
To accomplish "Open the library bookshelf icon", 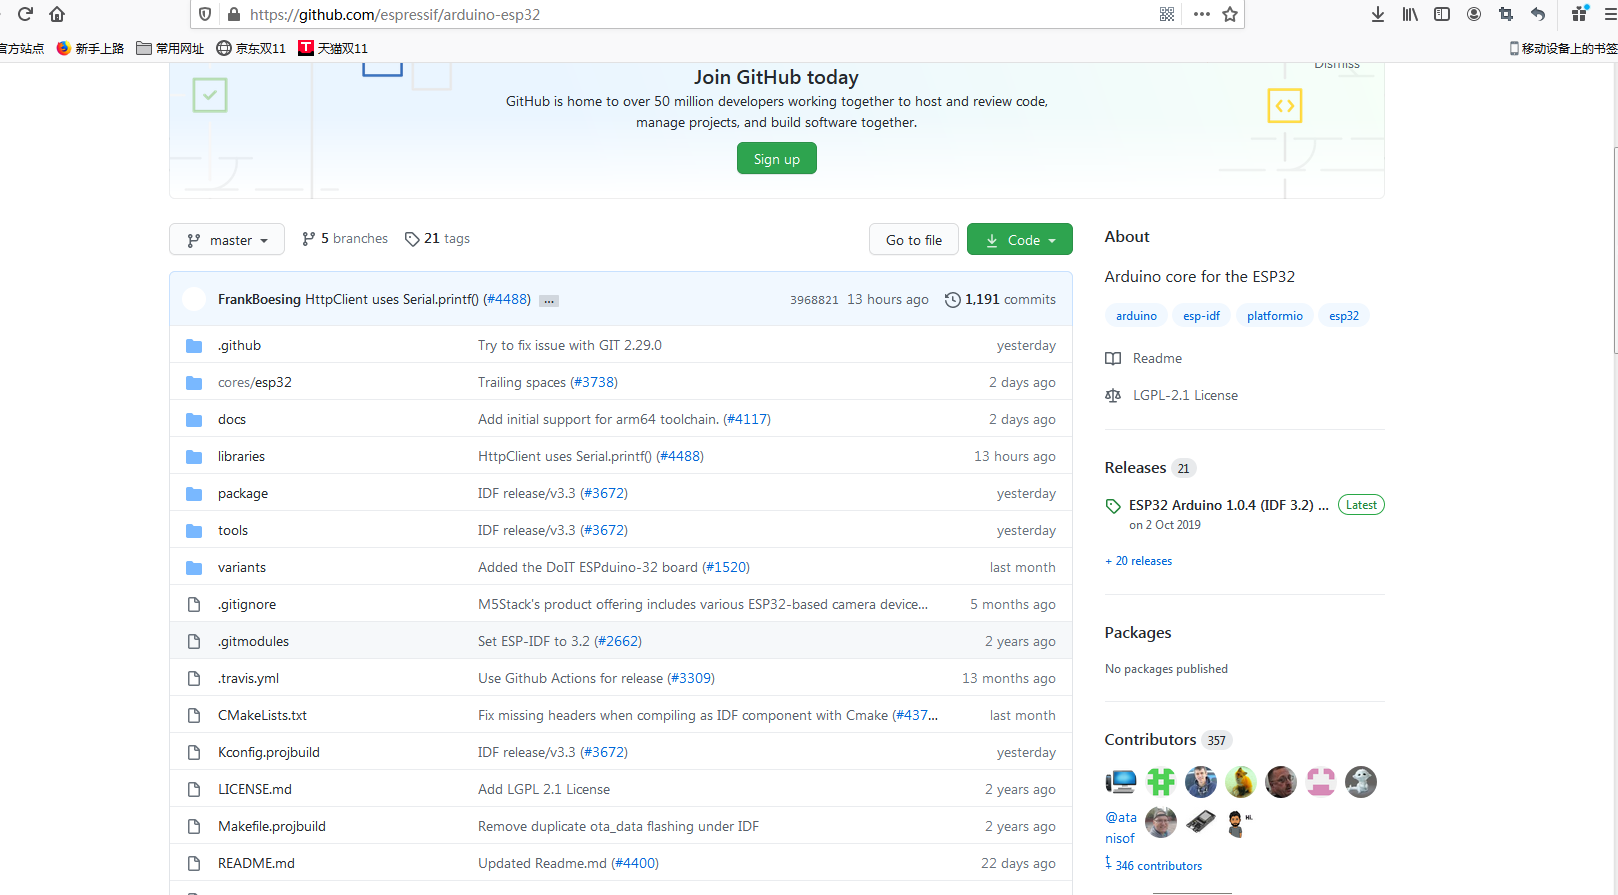I will click(x=1410, y=14).
